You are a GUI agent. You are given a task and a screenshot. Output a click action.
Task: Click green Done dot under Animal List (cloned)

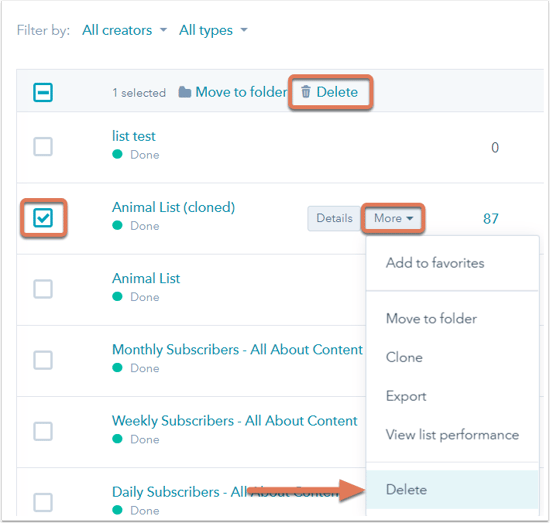117,226
